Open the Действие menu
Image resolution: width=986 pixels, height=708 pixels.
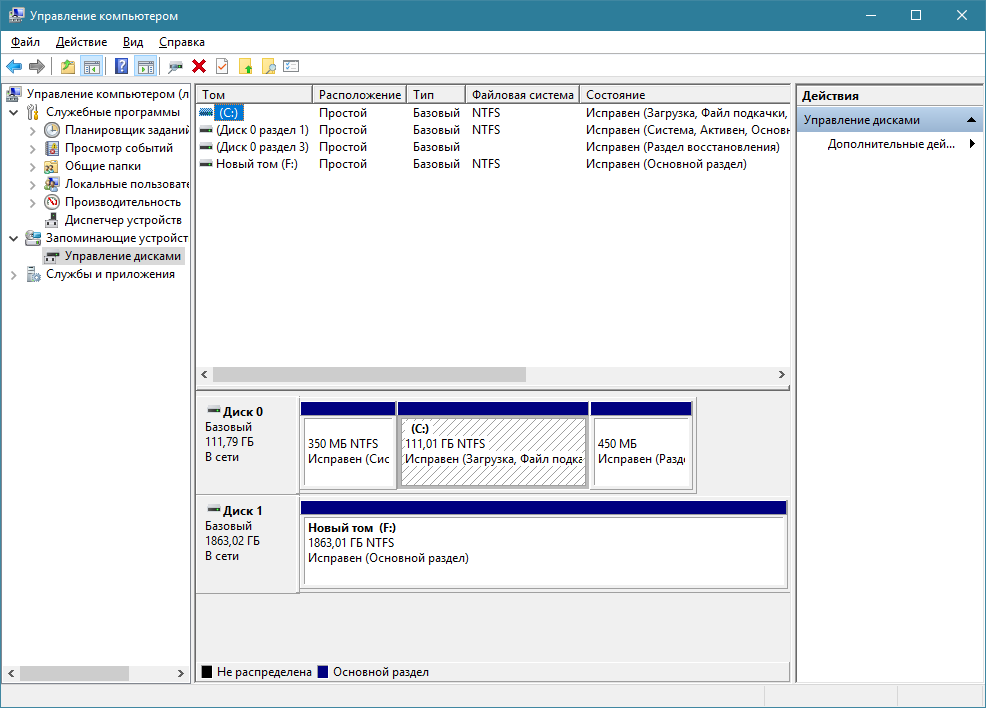pyautogui.click(x=81, y=42)
